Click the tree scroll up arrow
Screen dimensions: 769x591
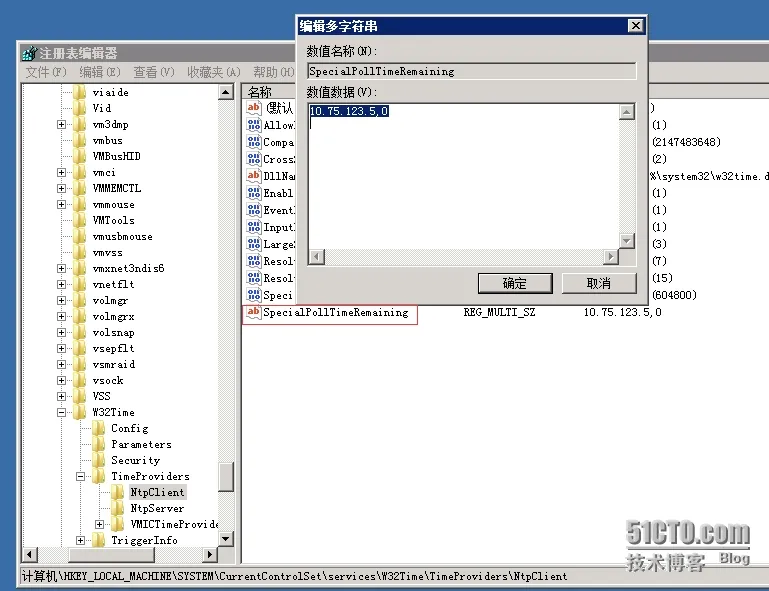pos(226,92)
